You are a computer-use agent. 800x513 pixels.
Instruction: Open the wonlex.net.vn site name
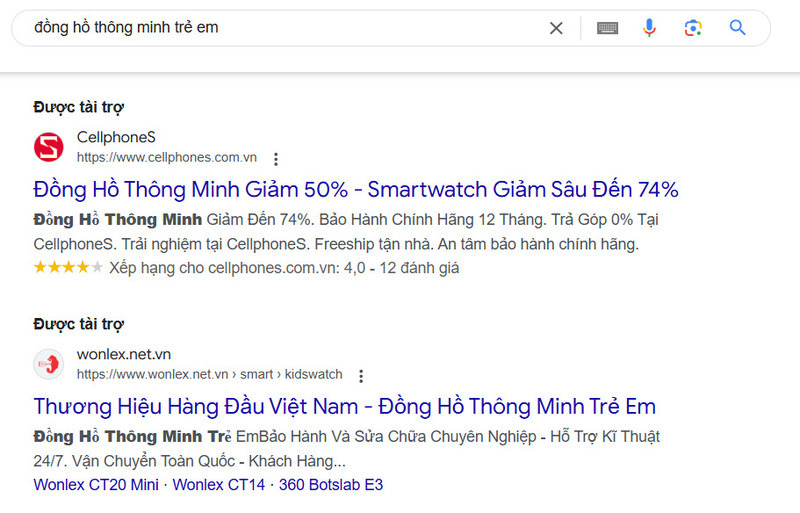[123, 354]
